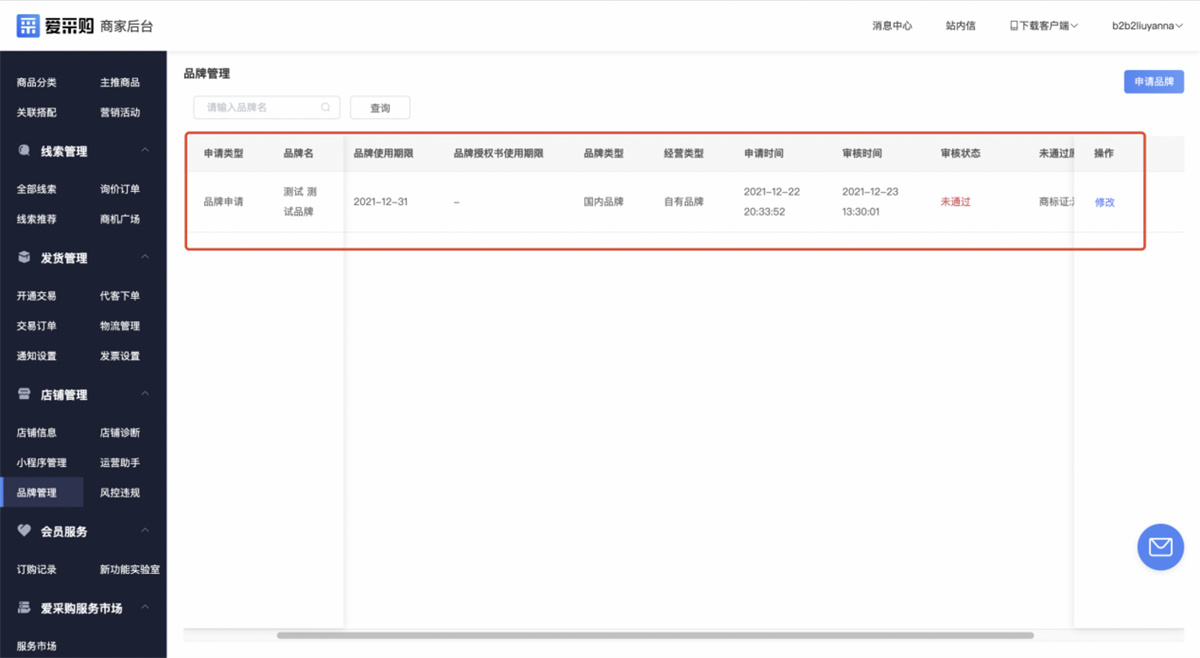Open 全部线索 menu item
This screenshot has width=1200, height=658.
tap(37, 189)
